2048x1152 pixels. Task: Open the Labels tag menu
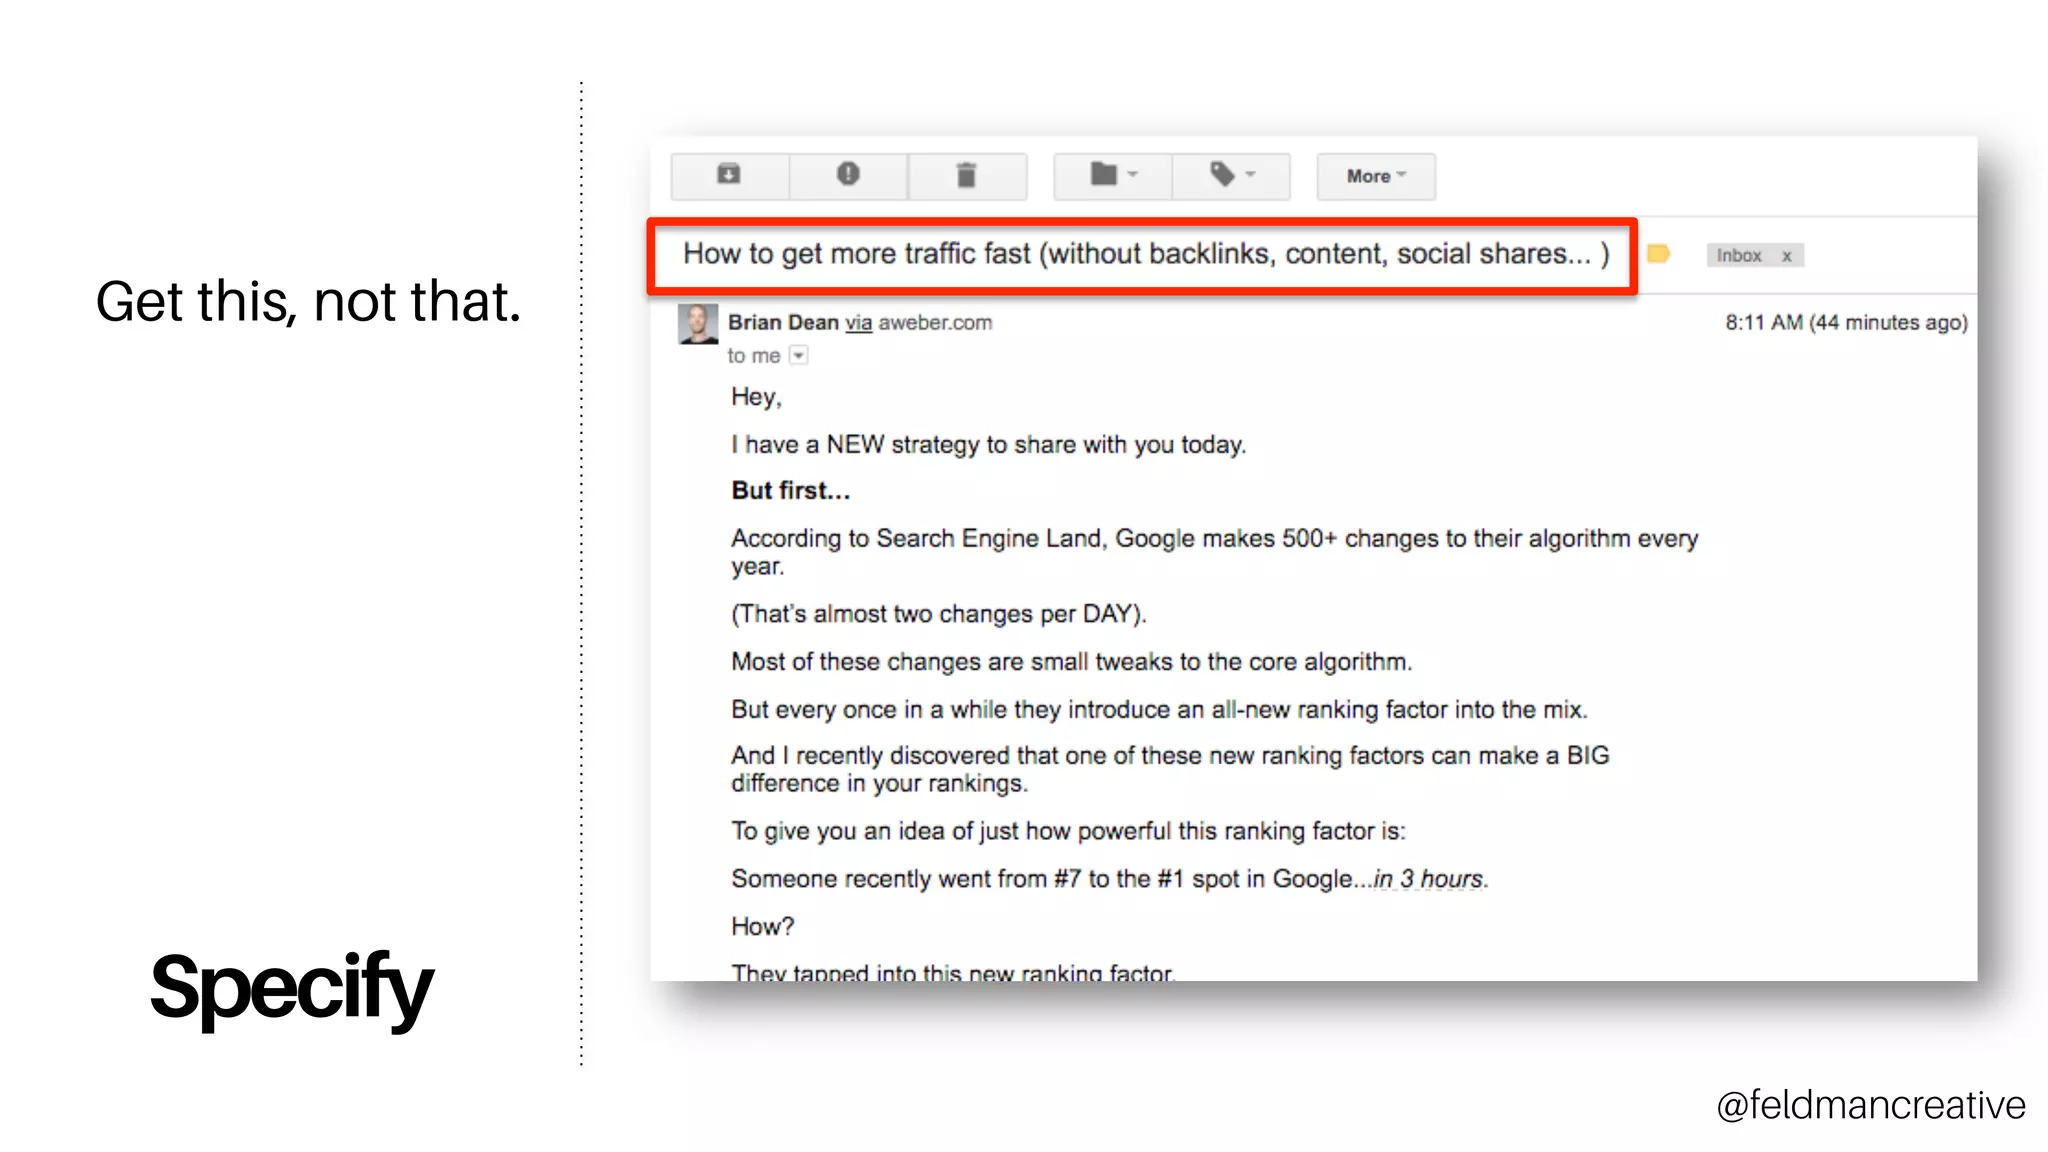1231,176
